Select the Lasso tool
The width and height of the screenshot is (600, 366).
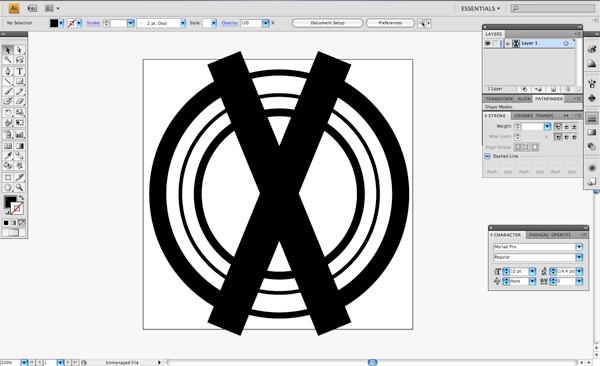pyautogui.click(x=20, y=60)
